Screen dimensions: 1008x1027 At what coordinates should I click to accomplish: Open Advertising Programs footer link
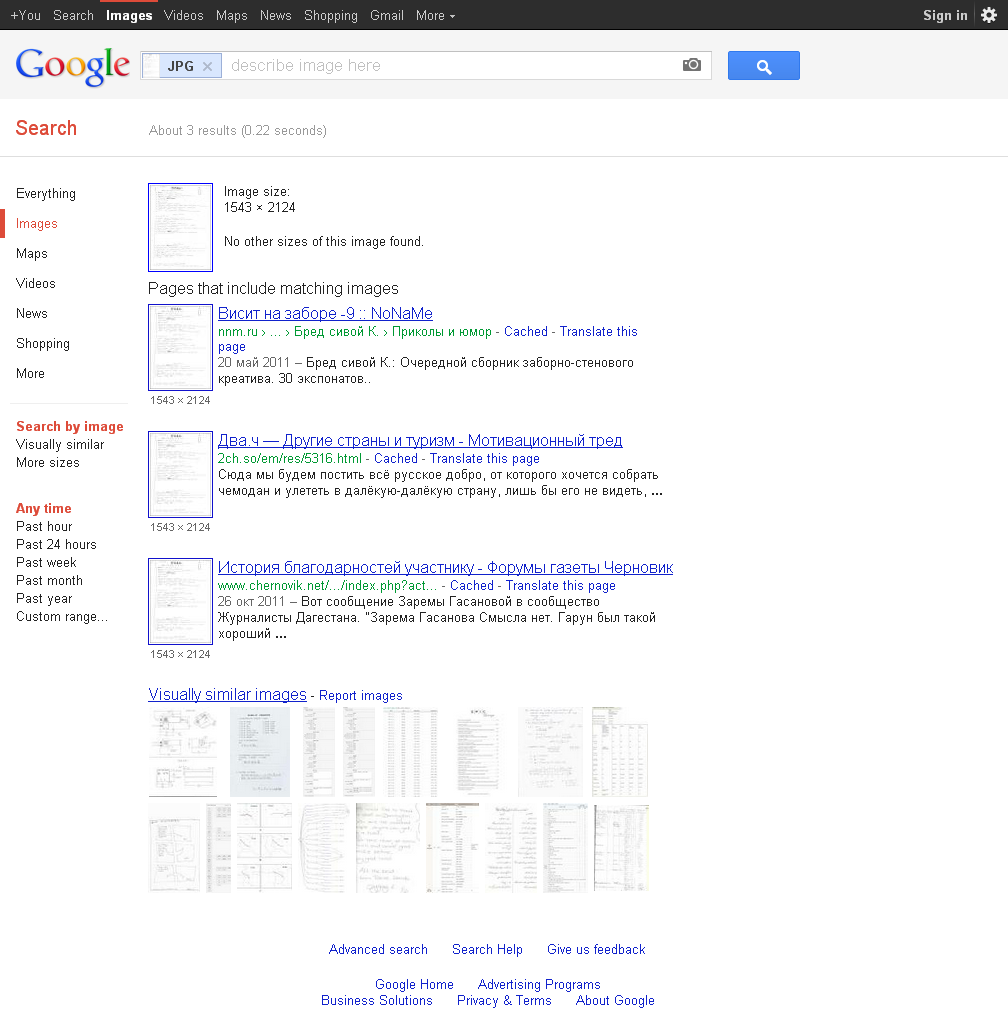(539, 984)
